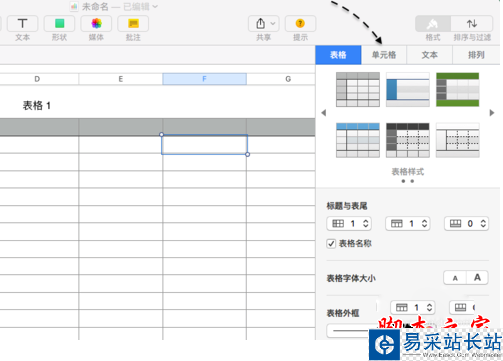Image resolution: width=503 pixels, height=361 pixels.
Task: Select the light blue header table style
Action: tap(358, 140)
